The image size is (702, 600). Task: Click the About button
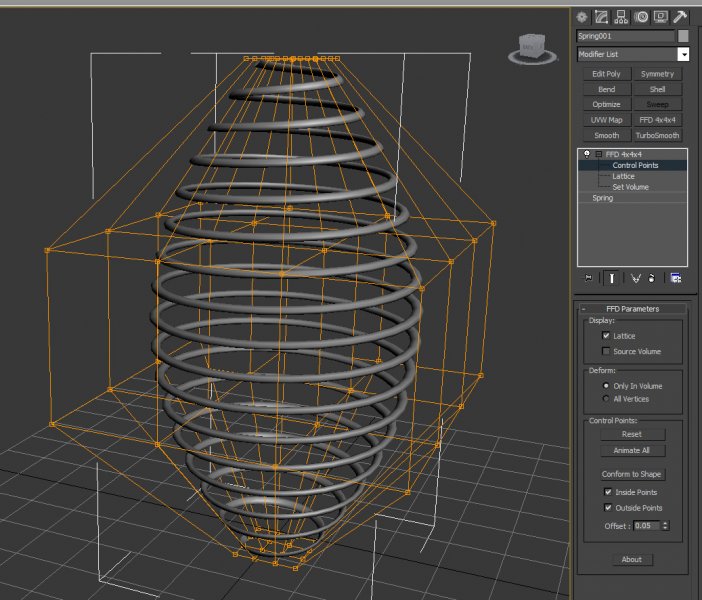[x=632, y=559]
